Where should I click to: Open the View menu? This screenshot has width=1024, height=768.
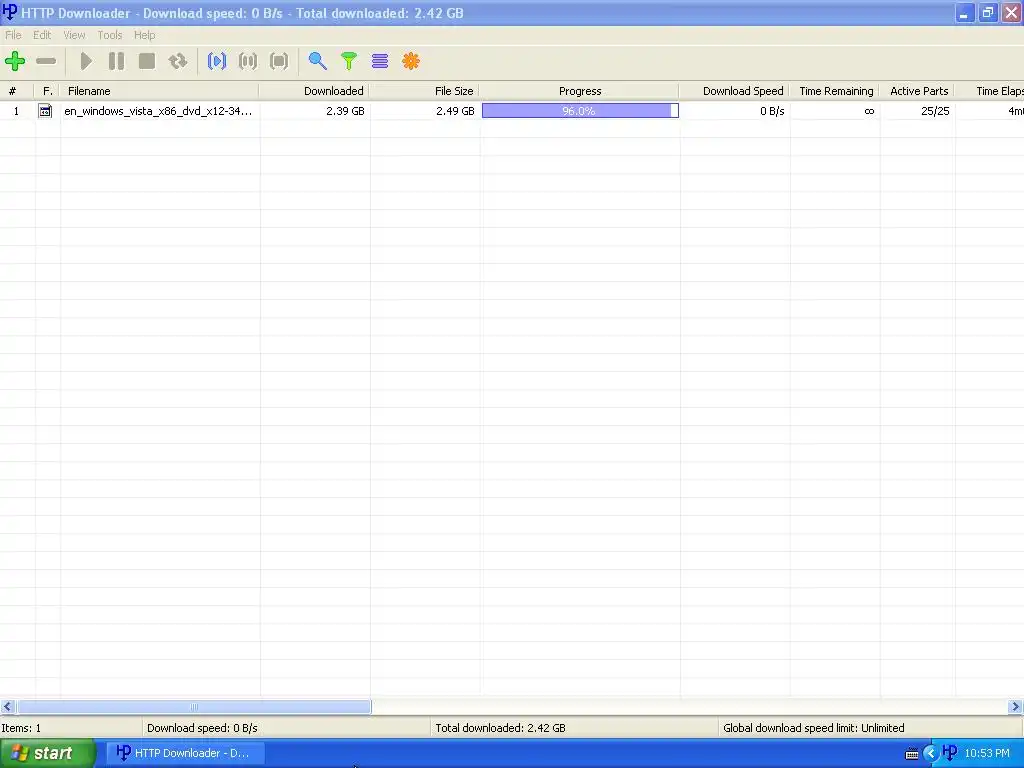[x=74, y=35]
